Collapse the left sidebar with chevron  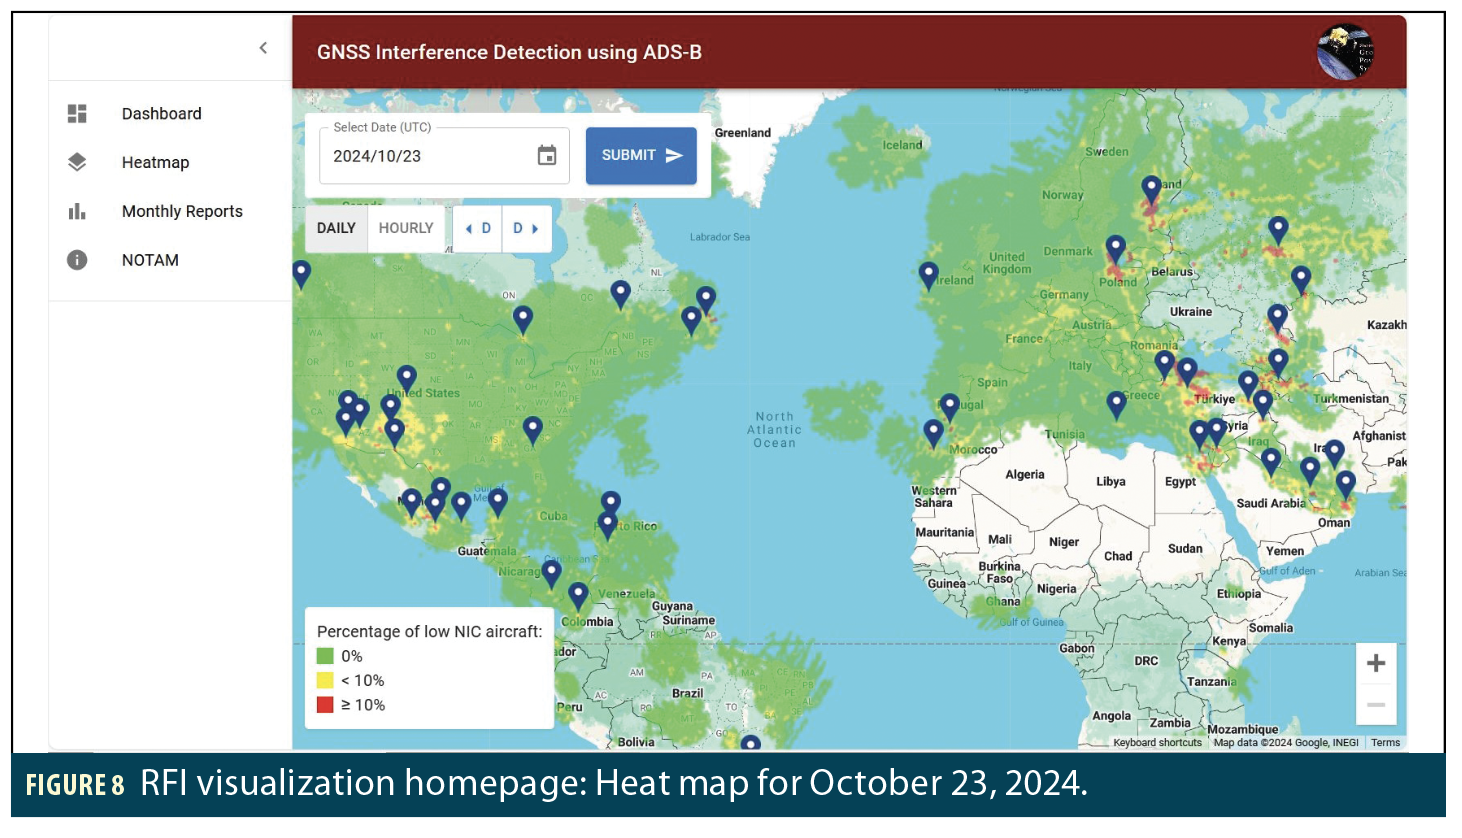click(x=263, y=47)
